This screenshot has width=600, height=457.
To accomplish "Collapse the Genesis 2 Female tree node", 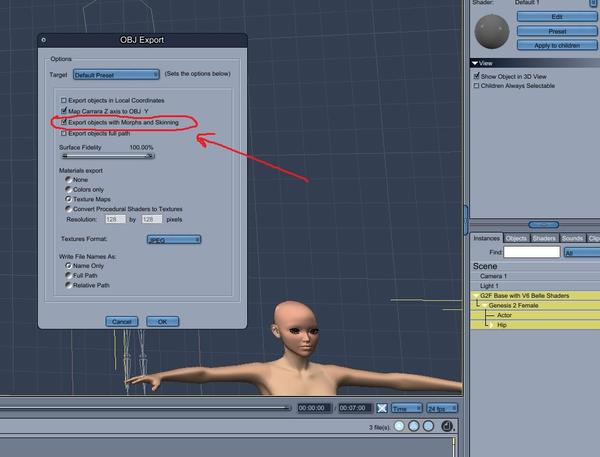I will [484, 305].
